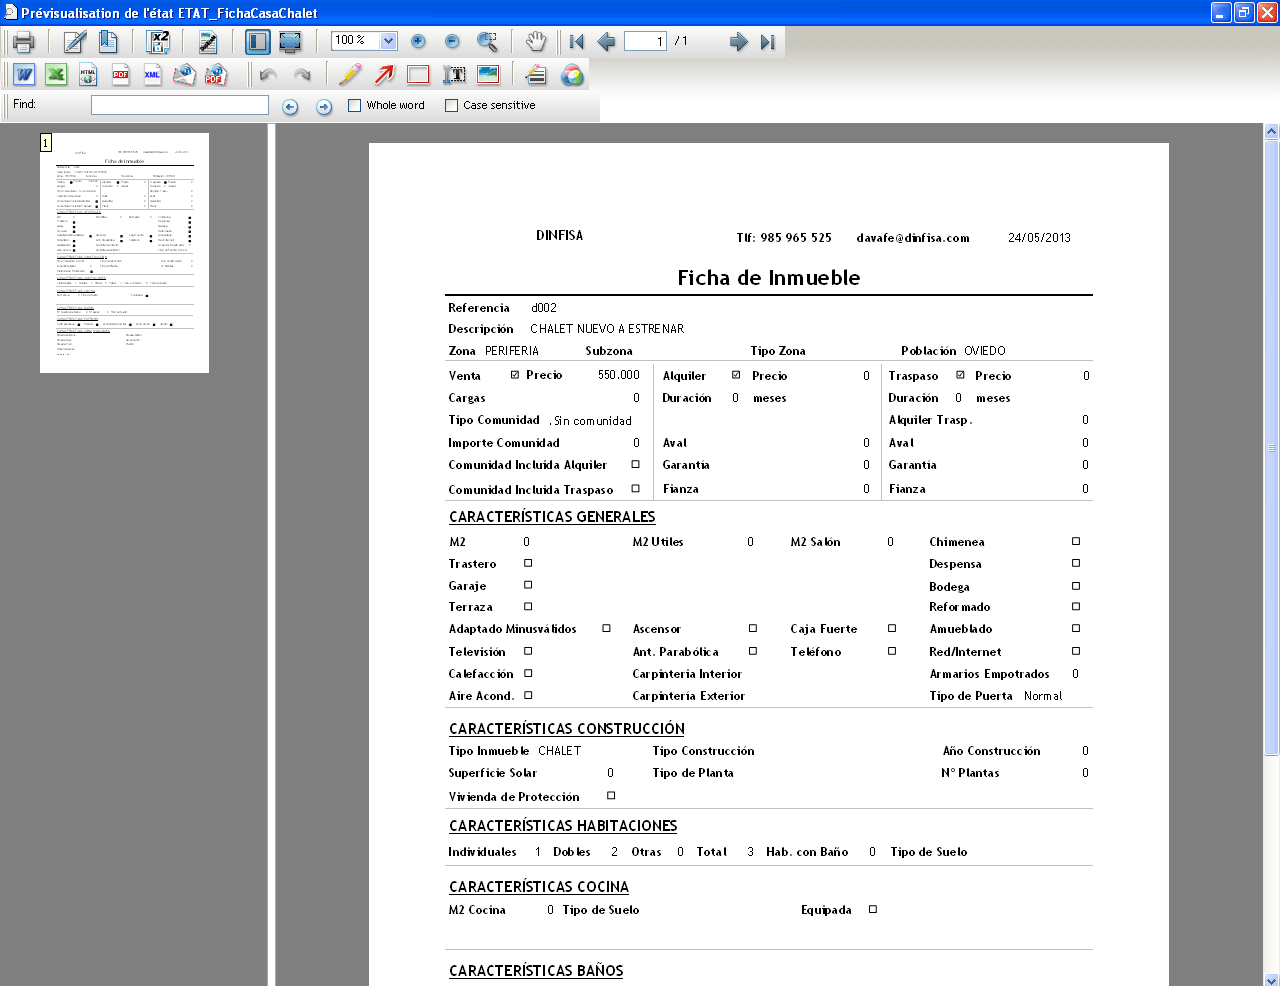1280x986 pixels.
Task: Click the Find text input field
Action: 180,105
